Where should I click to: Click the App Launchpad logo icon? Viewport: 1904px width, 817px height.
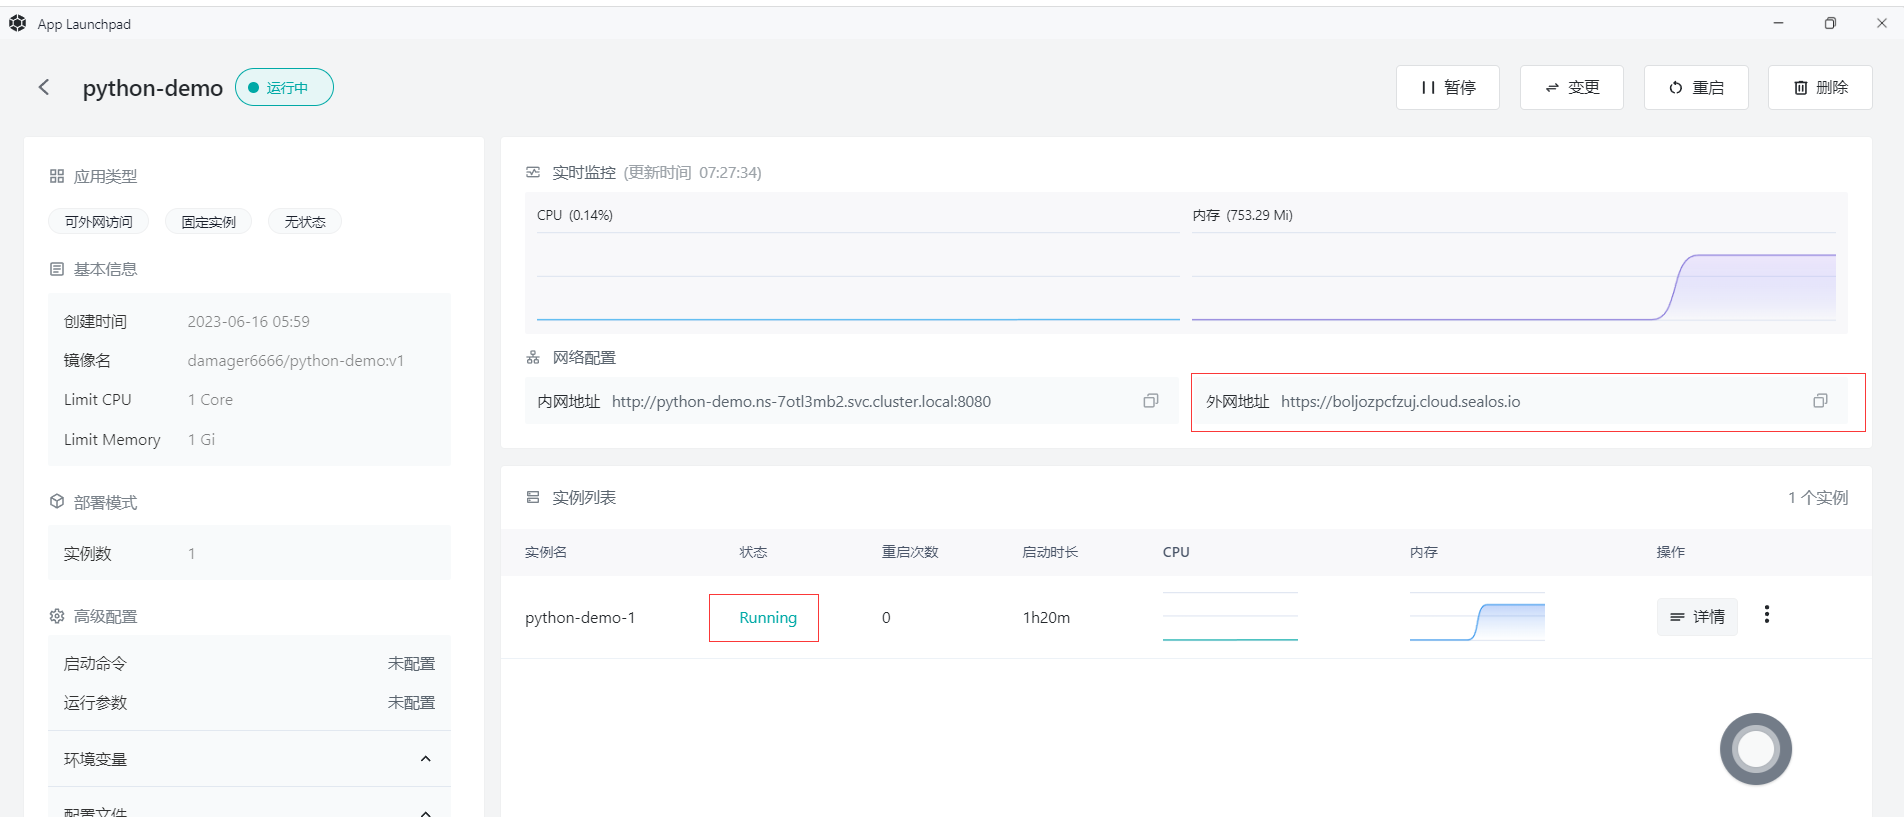coord(17,23)
